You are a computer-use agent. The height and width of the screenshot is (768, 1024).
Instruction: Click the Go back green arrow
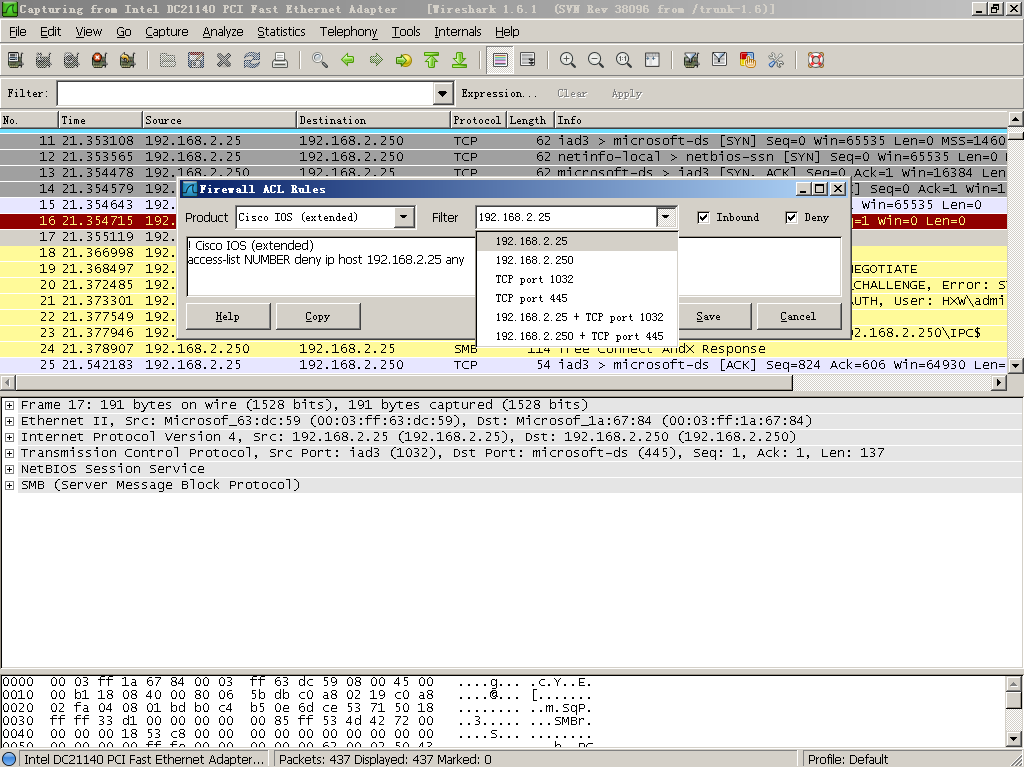[348, 60]
